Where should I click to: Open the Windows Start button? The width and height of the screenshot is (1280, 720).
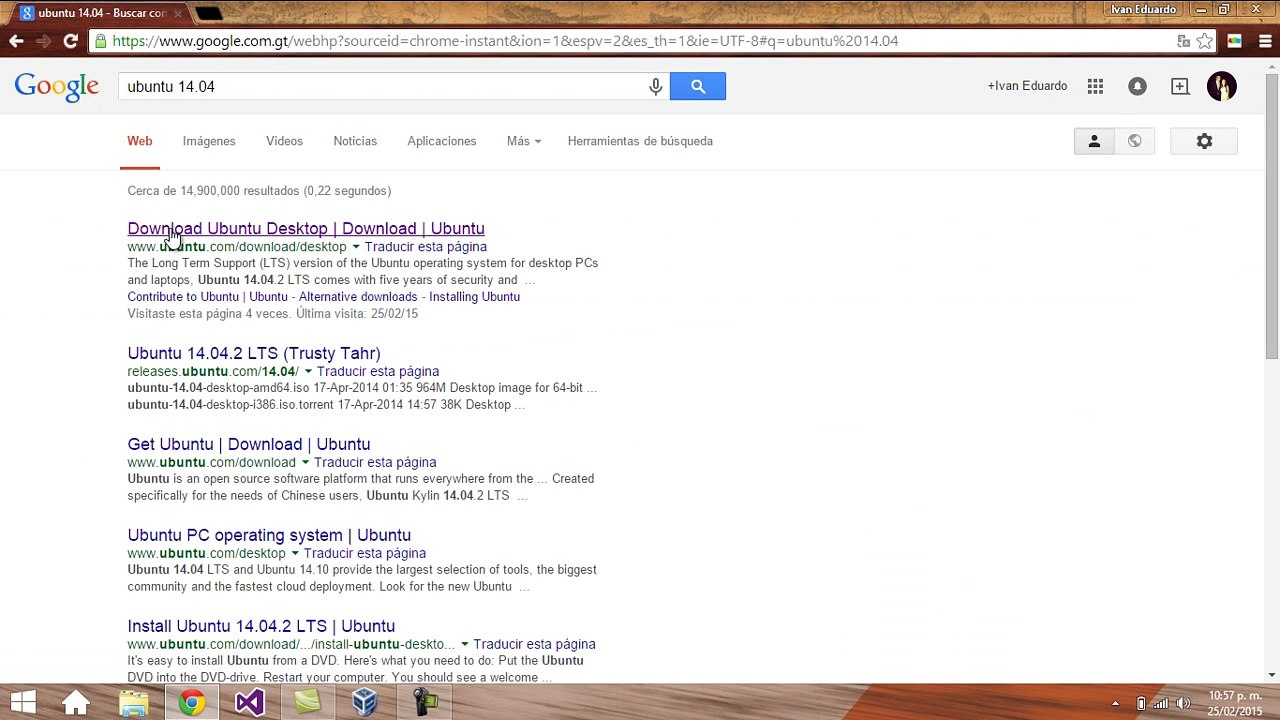[x=23, y=703]
